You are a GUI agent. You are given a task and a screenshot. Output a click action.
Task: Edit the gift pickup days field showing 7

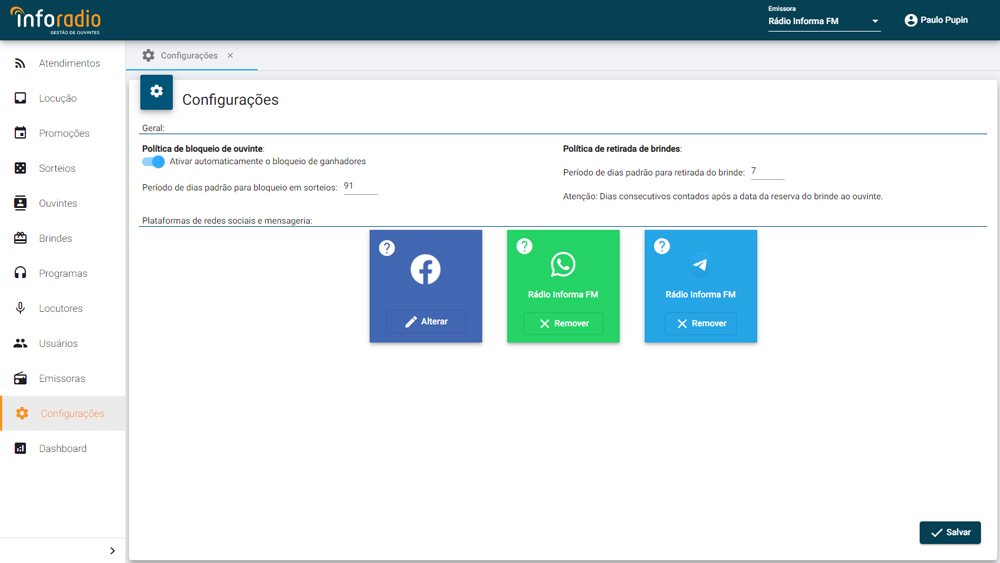click(x=767, y=172)
